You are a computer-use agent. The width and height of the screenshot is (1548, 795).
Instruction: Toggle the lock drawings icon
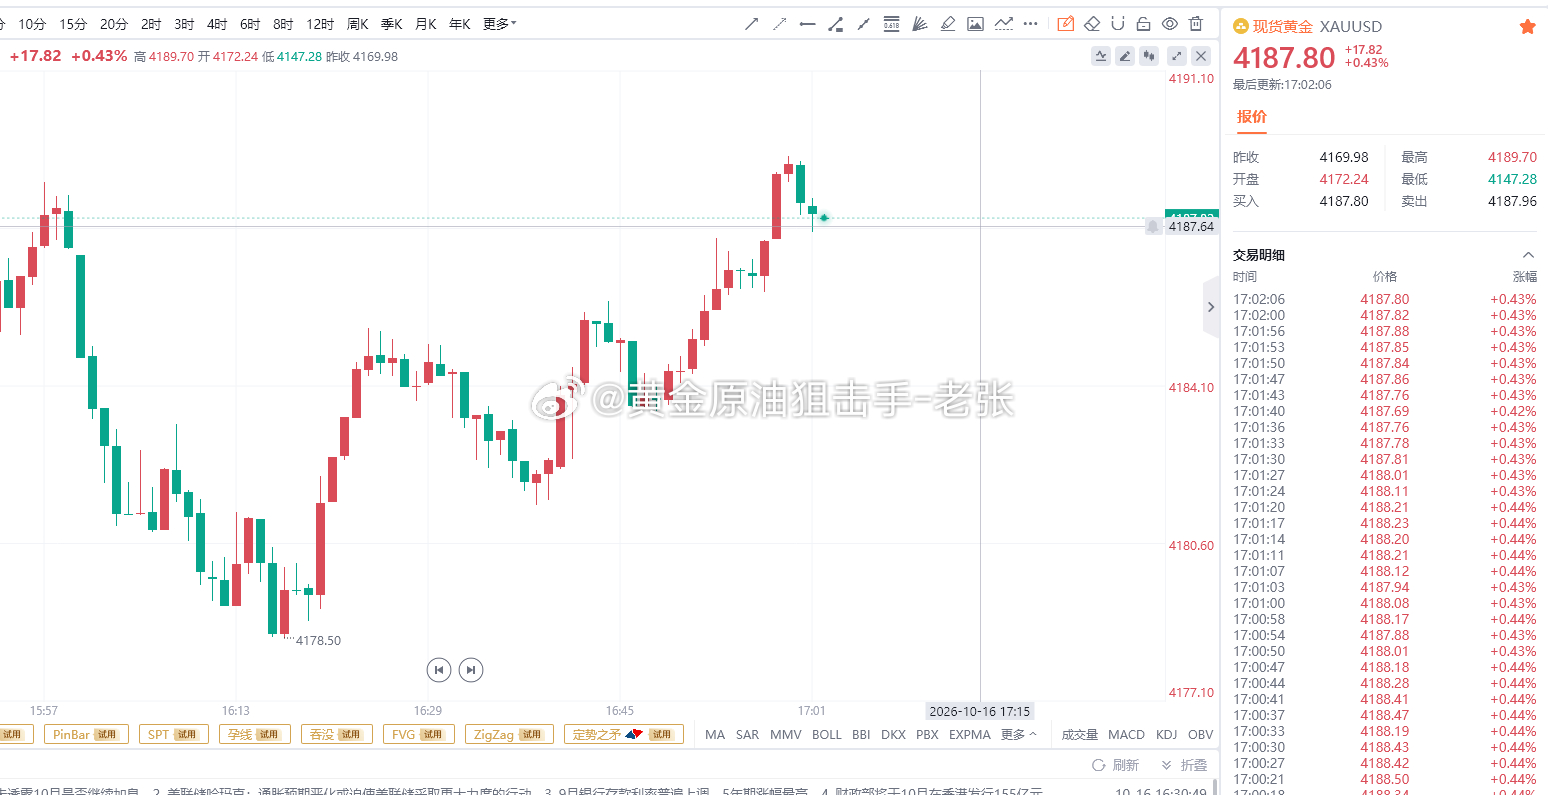[1144, 24]
